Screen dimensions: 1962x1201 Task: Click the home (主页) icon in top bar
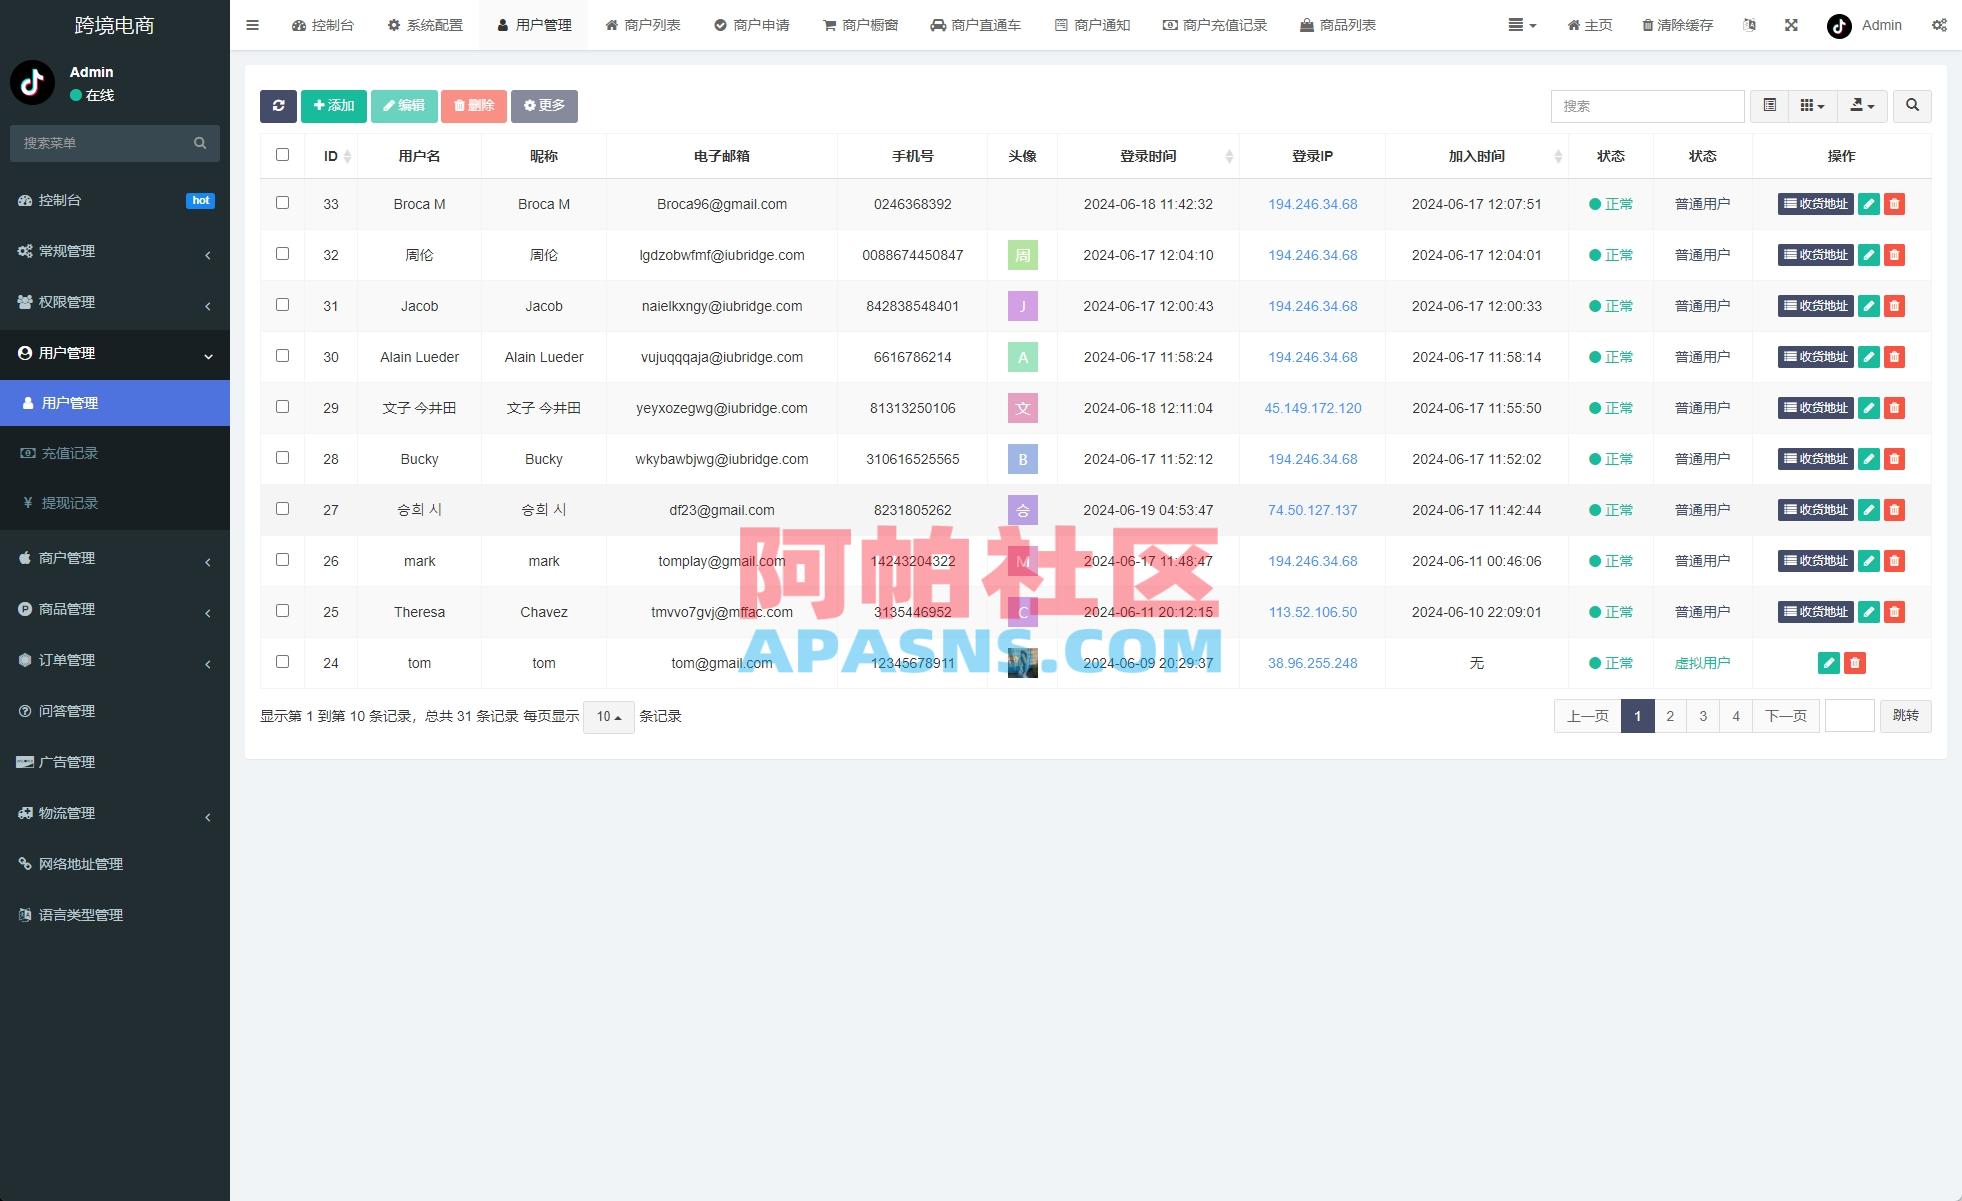(1572, 25)
